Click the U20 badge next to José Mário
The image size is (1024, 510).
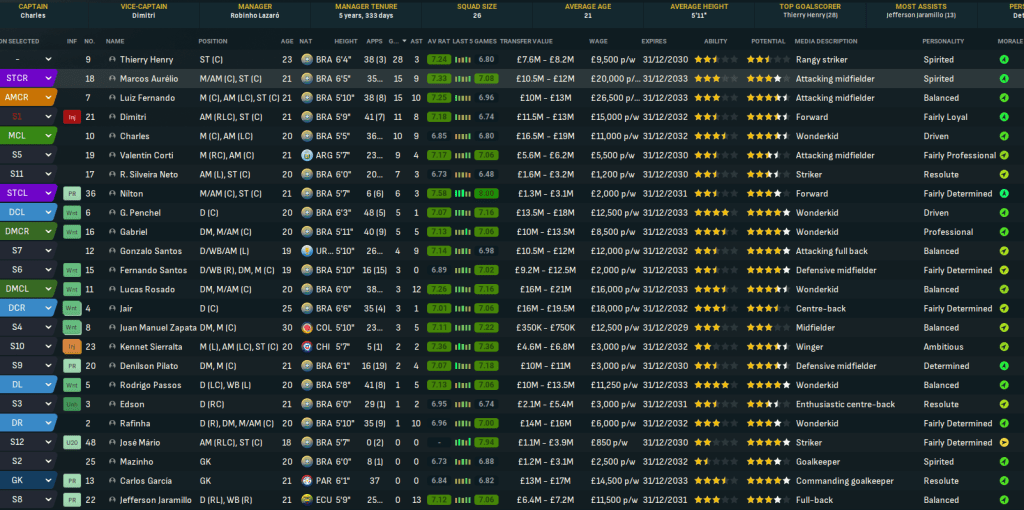[x=71, y=442]
